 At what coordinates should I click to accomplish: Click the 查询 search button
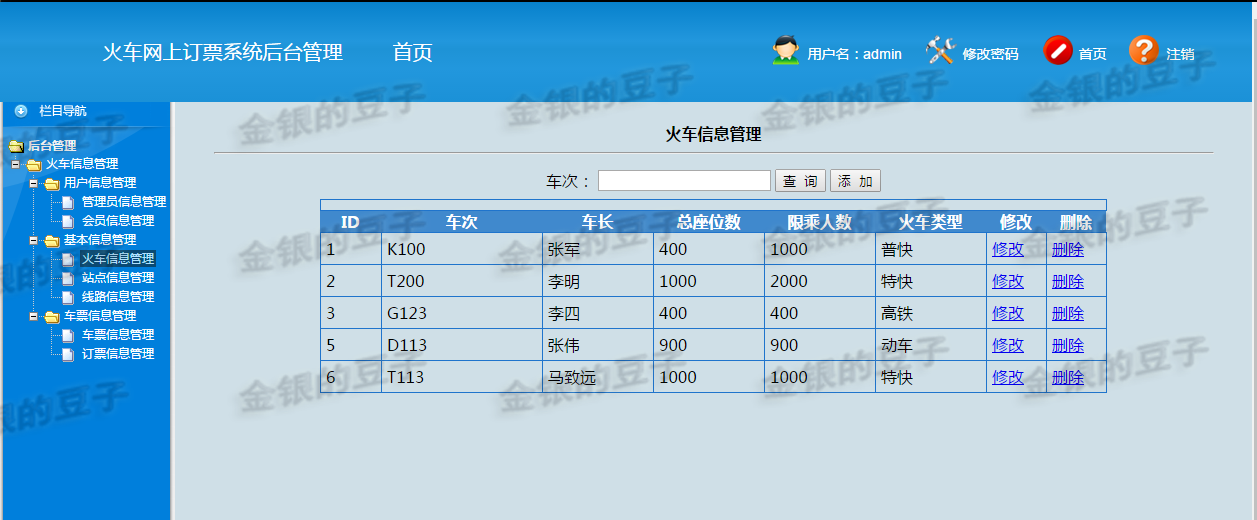pos(800,181)
